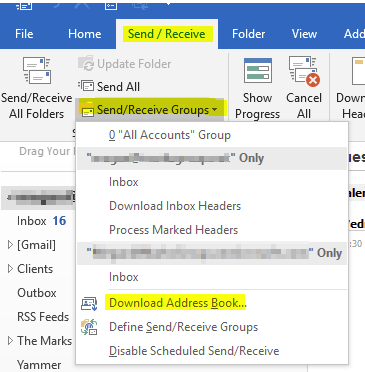
Task: Click the Show Progress label
Action: point(257,106)
